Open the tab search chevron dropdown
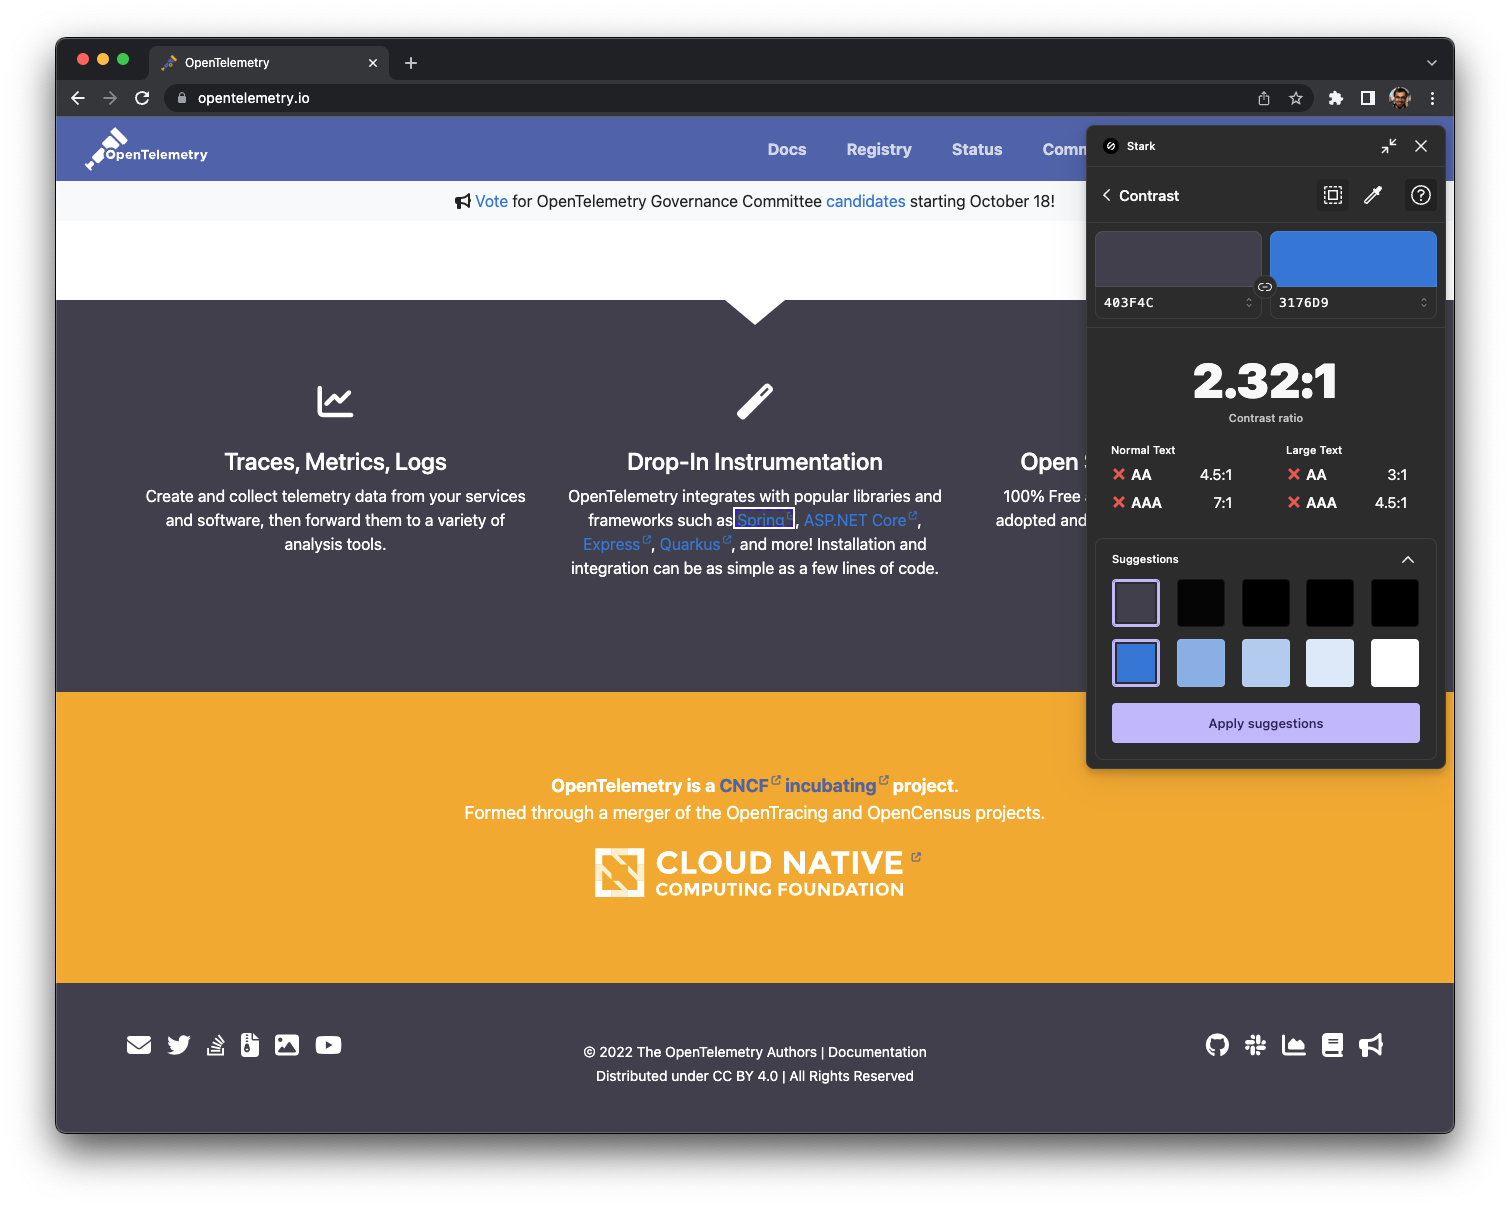 [x=1432, y=63]
